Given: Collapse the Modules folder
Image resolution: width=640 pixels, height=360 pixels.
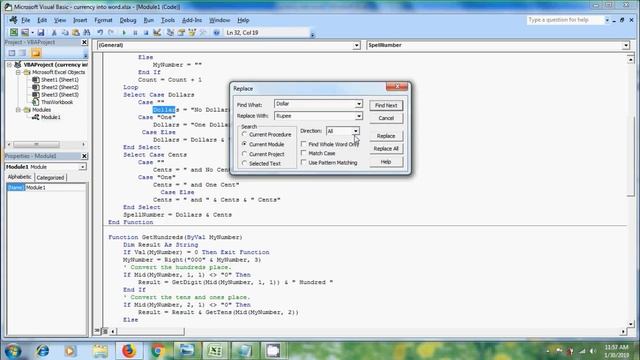Looking at the screenshot, I should click(x=18, y=110).
